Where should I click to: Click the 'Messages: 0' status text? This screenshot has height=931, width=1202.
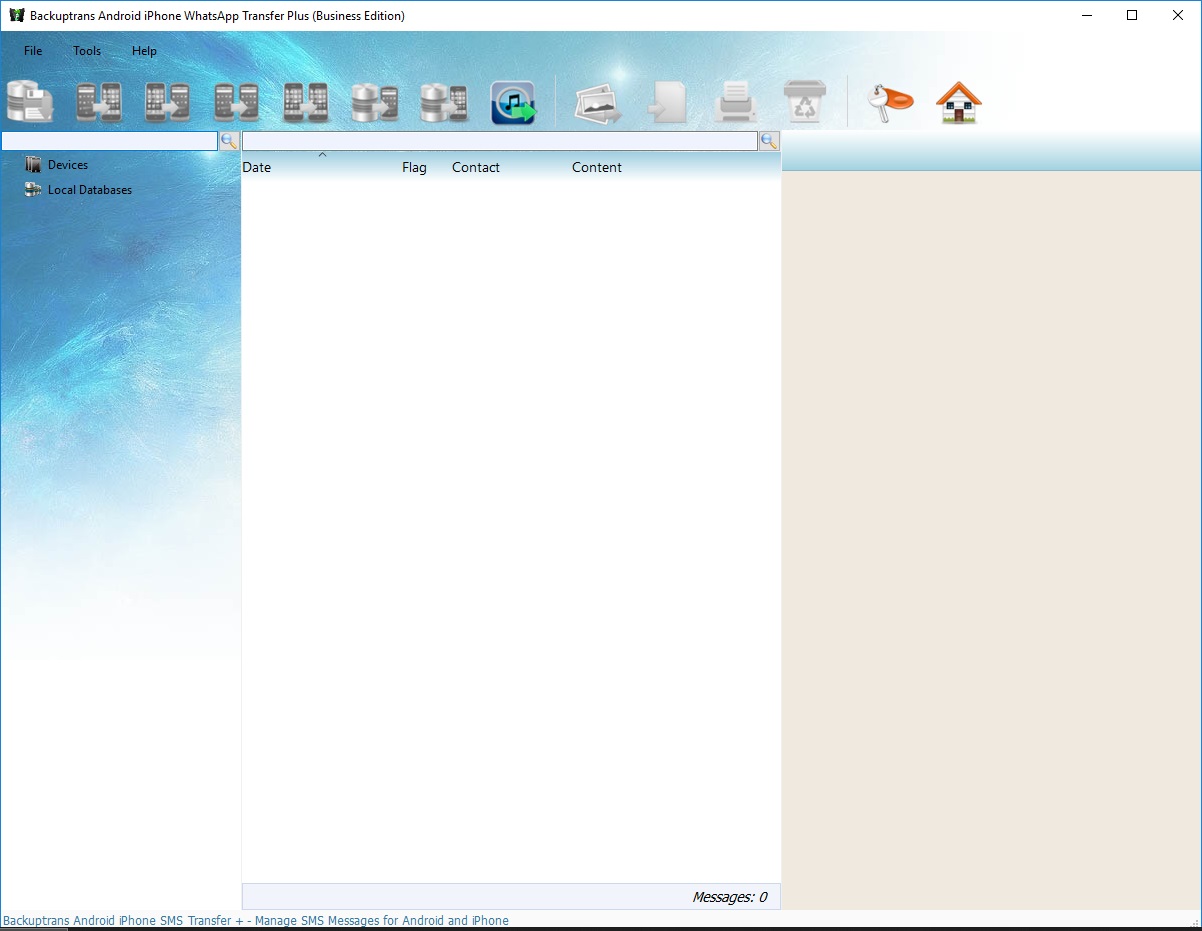click(730, 897)
